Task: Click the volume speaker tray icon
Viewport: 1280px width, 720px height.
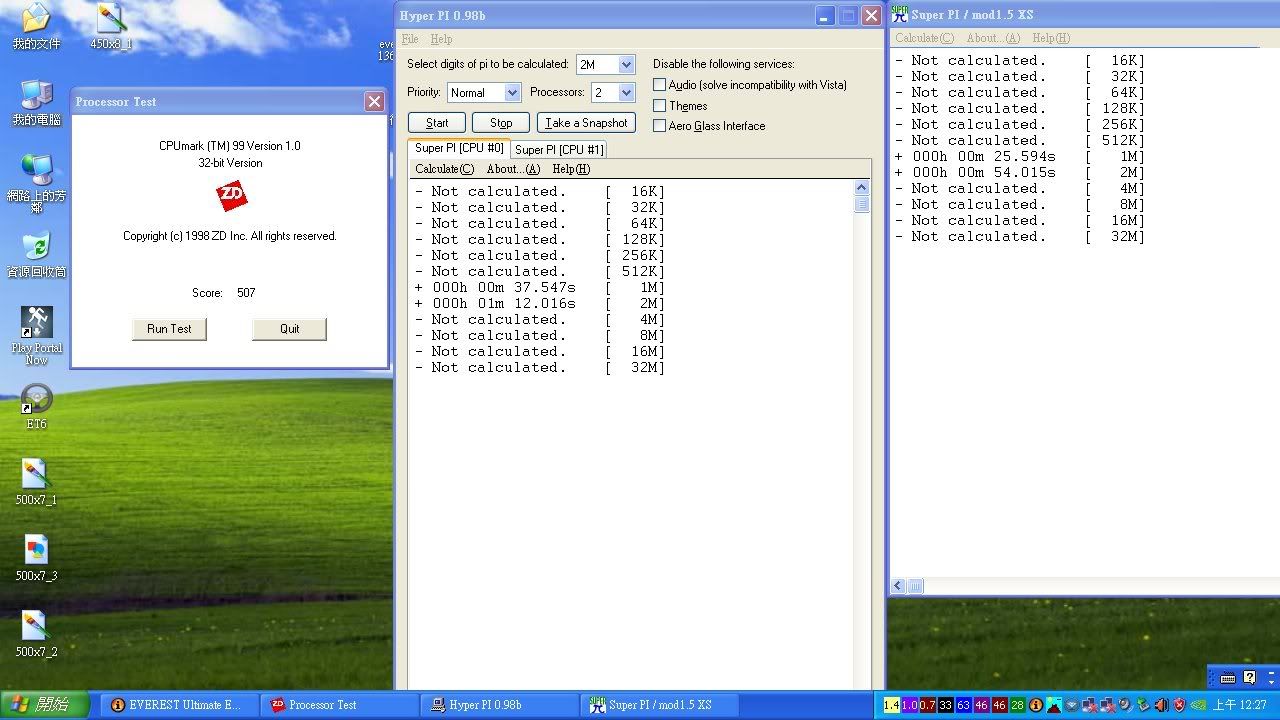Action: pyautogui.click(x=1162, y=705)
